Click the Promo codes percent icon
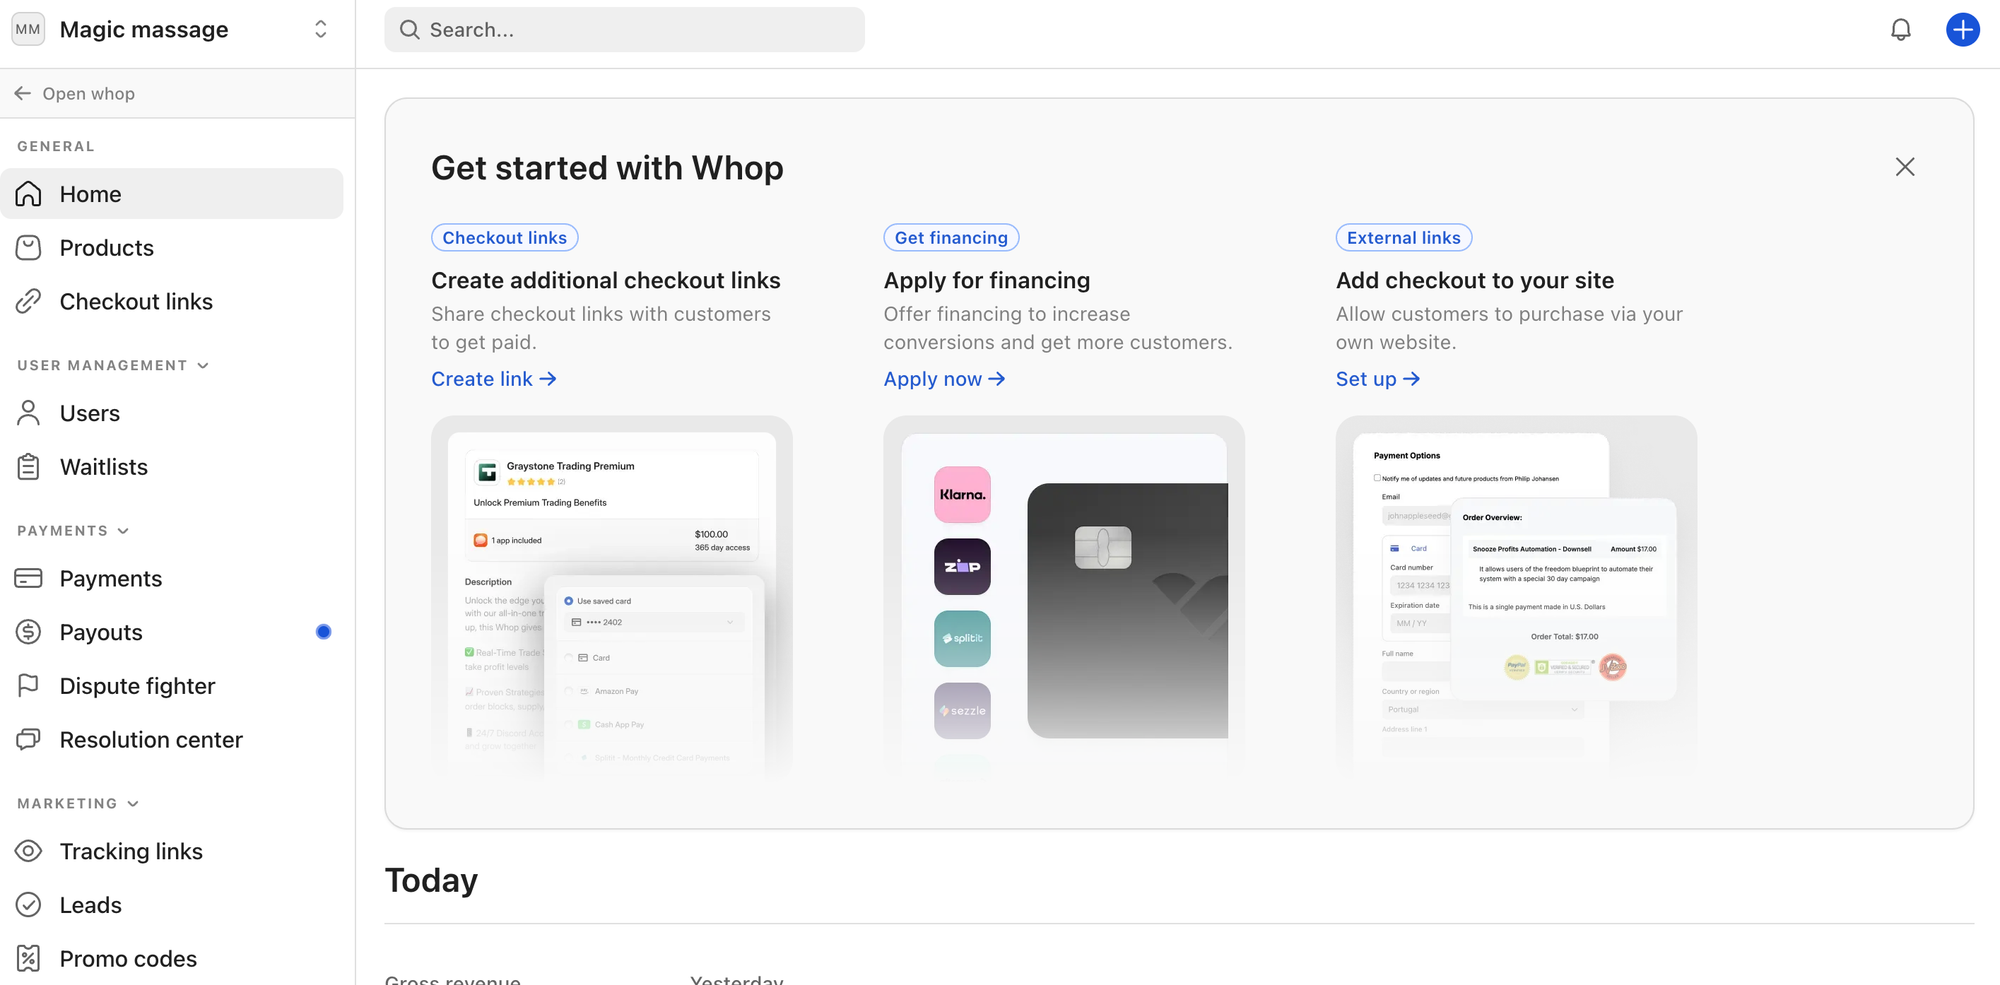 [x=29, y=959]
